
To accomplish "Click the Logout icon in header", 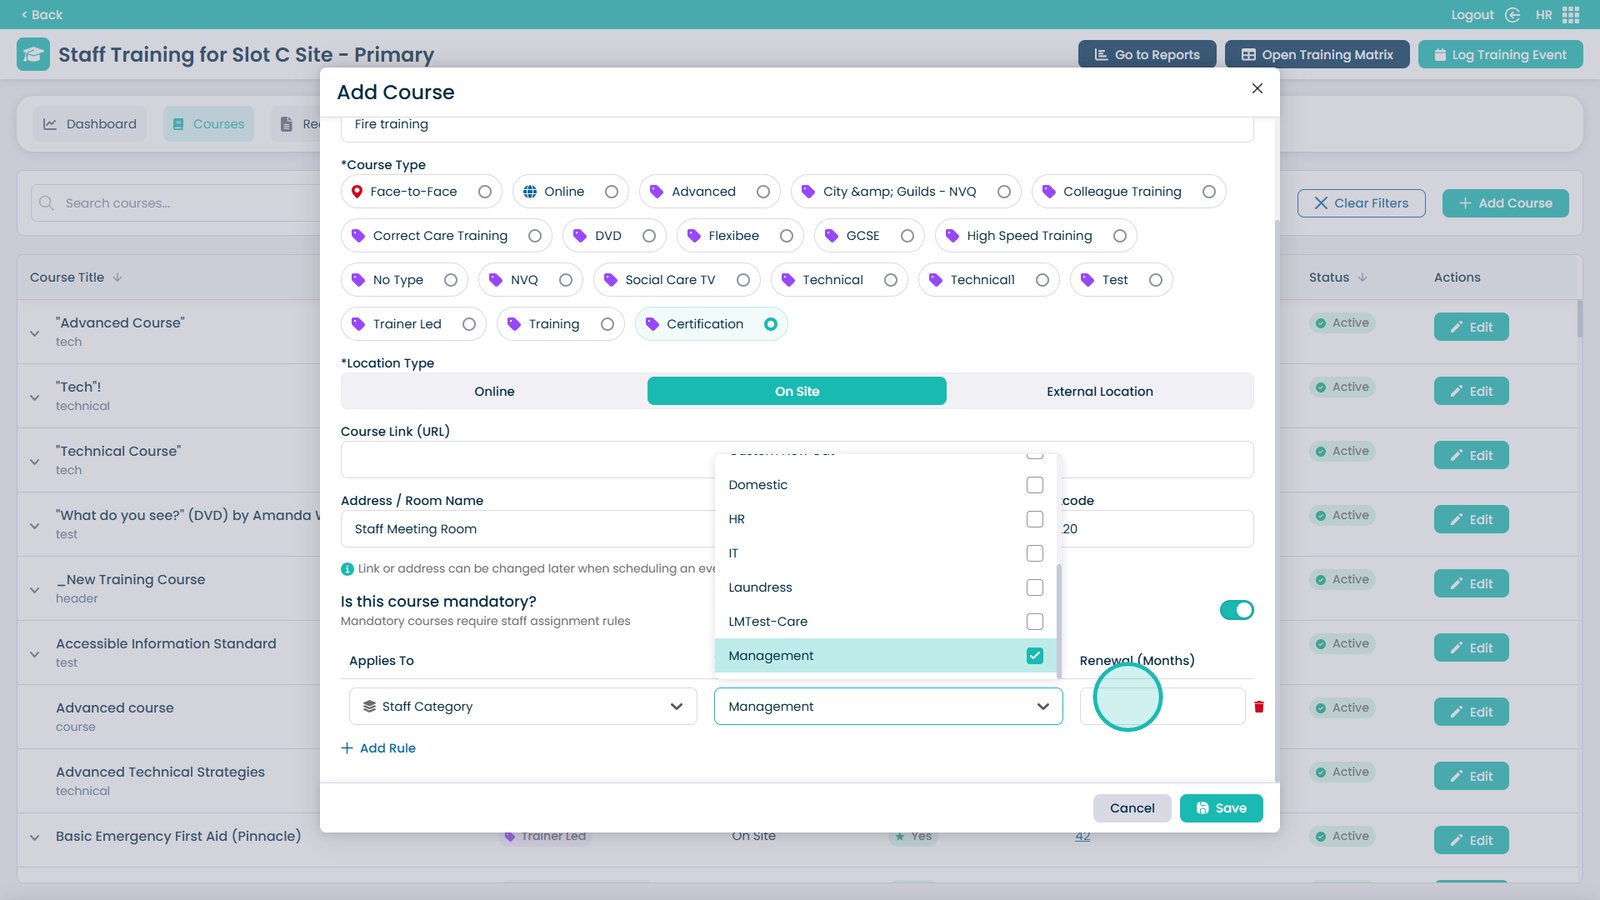I will coord(1513,15).
